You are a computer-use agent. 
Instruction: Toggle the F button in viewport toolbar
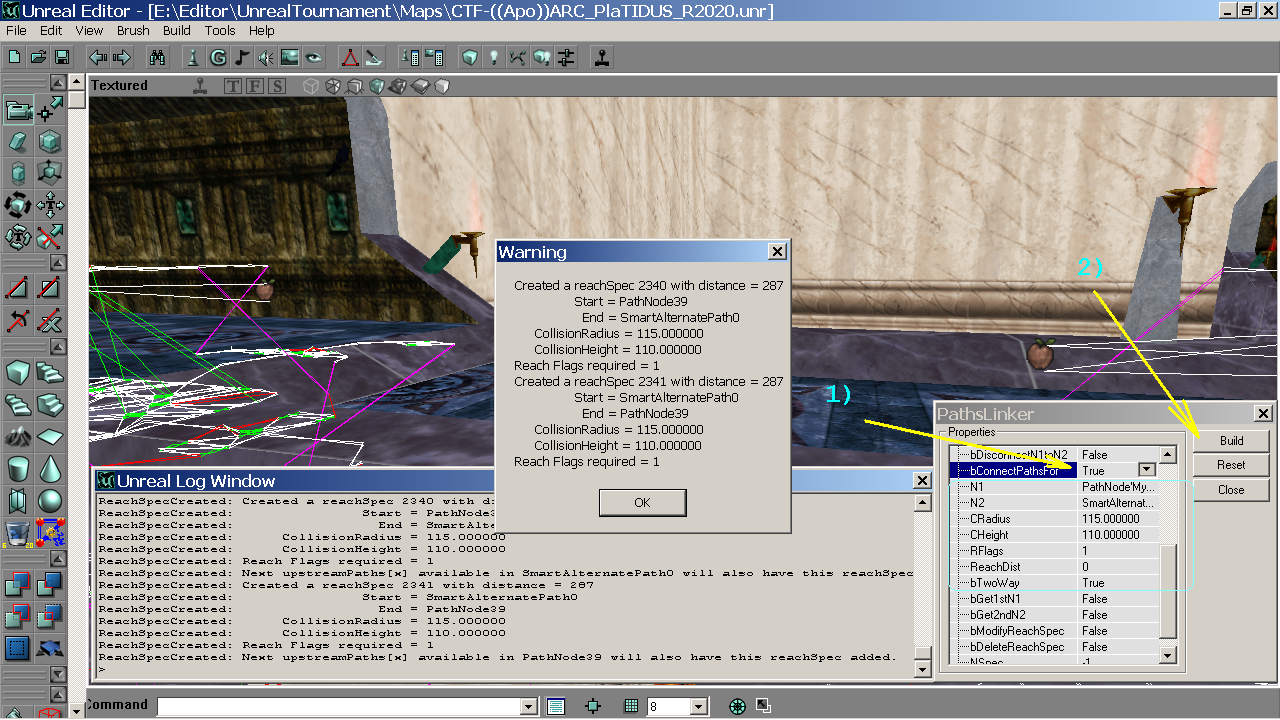pyautogui.click(x=255, y=86)
